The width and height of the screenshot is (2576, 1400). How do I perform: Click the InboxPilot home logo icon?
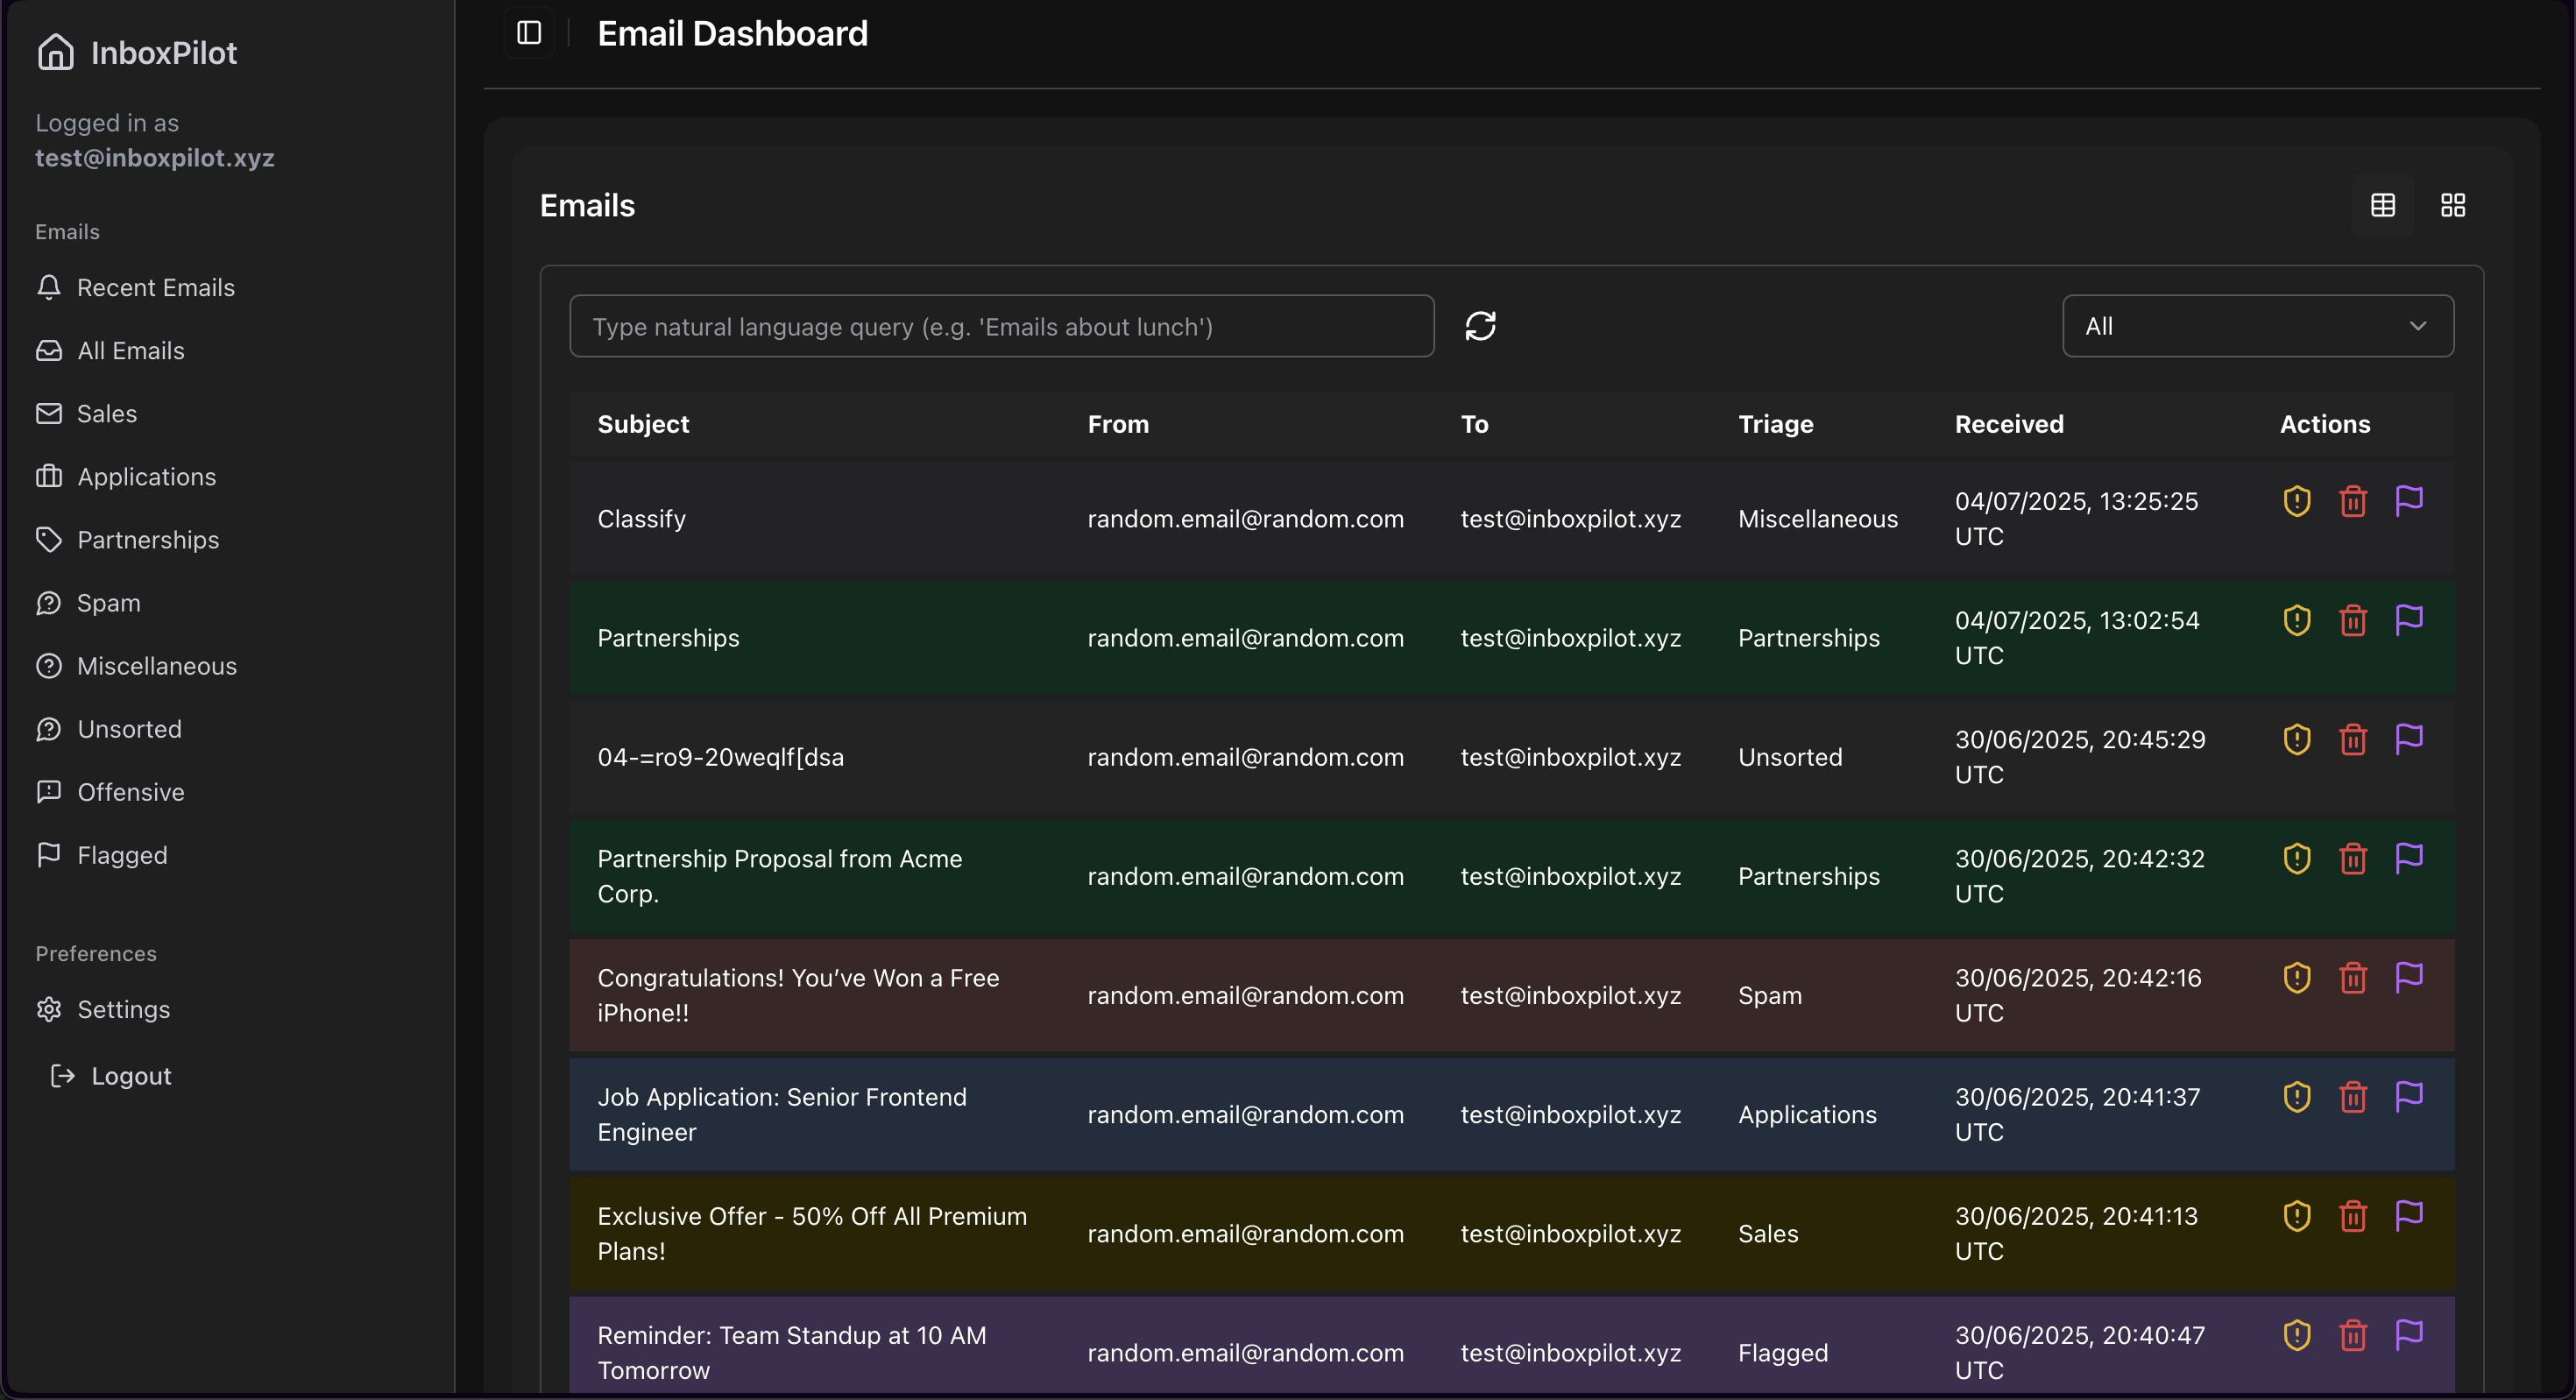[x=55, y=52]
